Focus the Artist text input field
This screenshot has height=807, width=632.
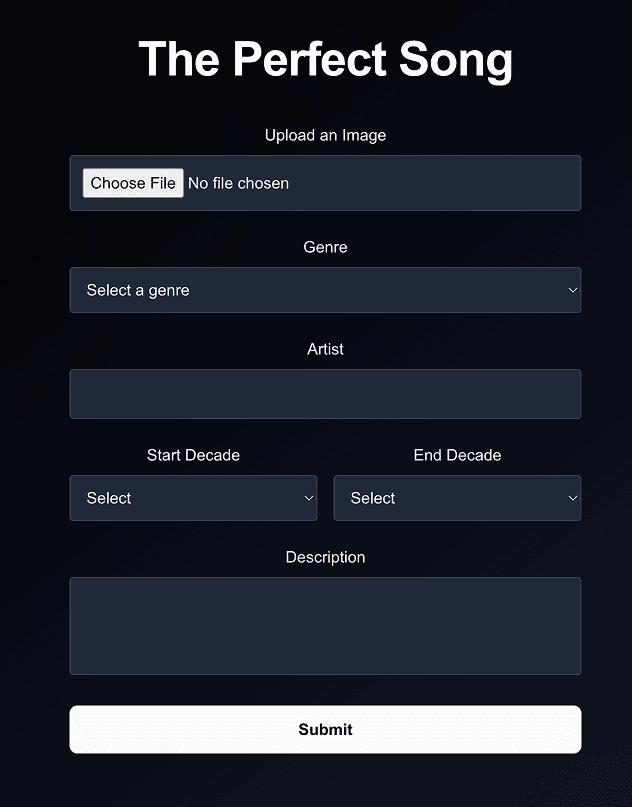(x=325, y=394)
